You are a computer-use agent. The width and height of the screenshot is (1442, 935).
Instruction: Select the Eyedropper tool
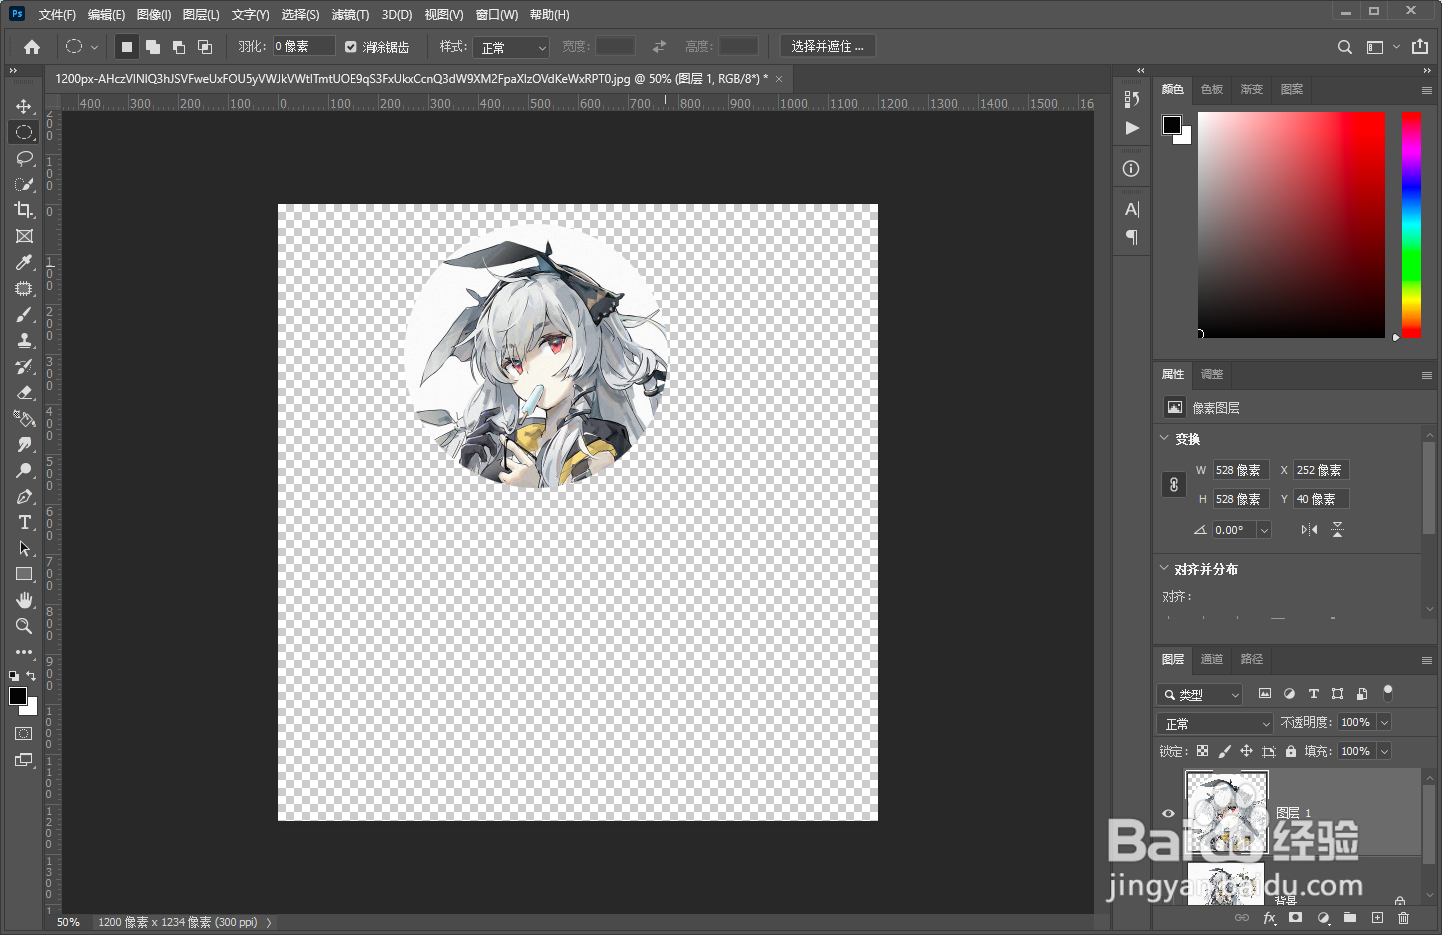pos(24,262)
